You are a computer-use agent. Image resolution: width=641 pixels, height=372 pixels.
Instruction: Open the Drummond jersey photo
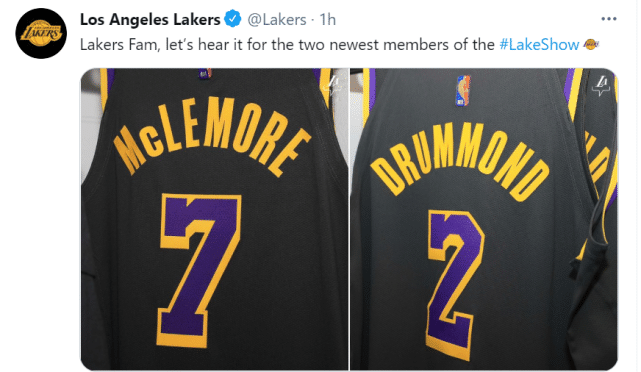[484, 219]
